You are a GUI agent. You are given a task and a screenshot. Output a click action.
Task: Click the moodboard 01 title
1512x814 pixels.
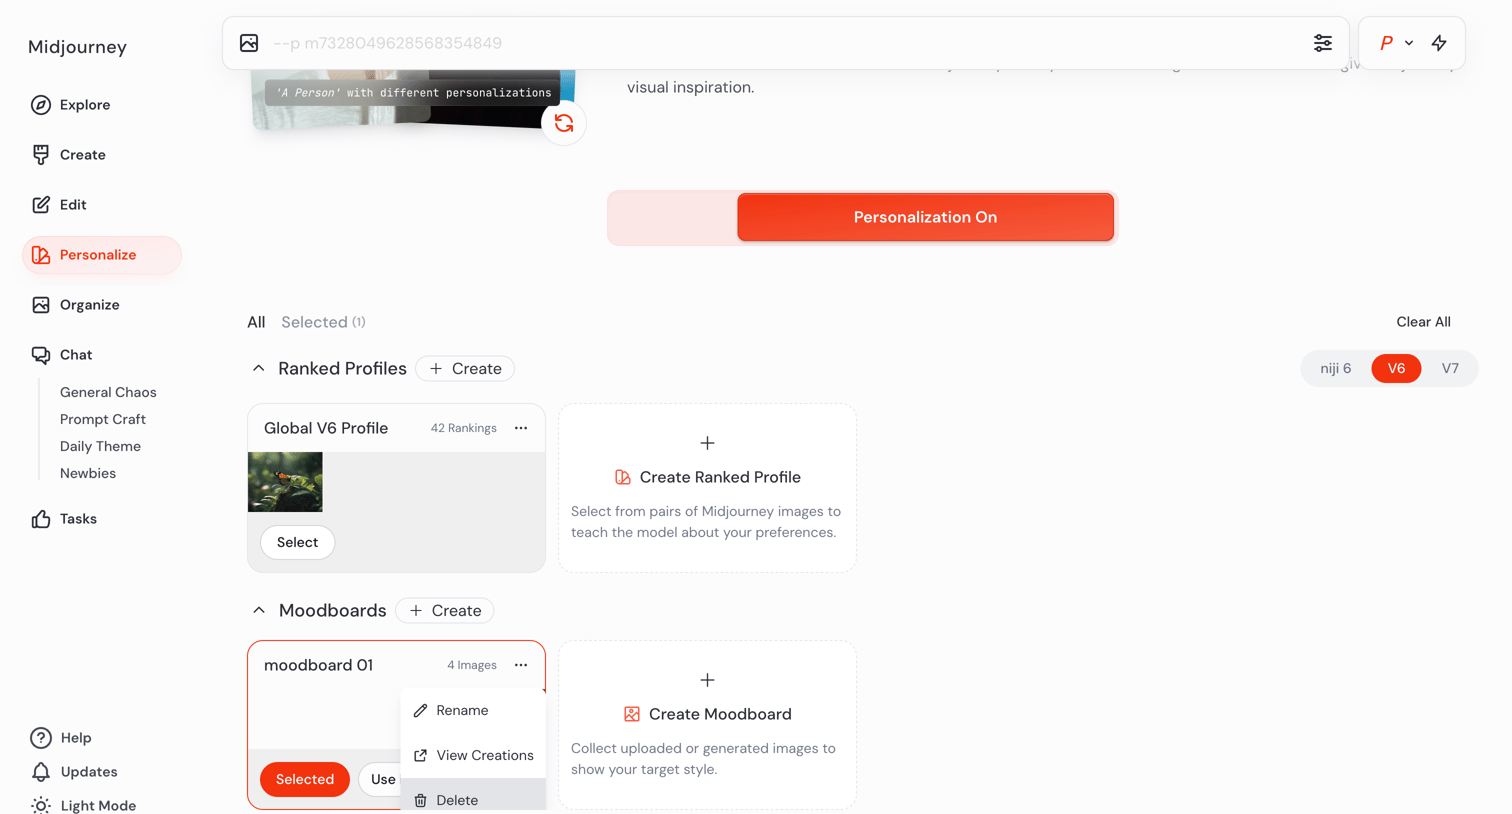coord(318,665)
